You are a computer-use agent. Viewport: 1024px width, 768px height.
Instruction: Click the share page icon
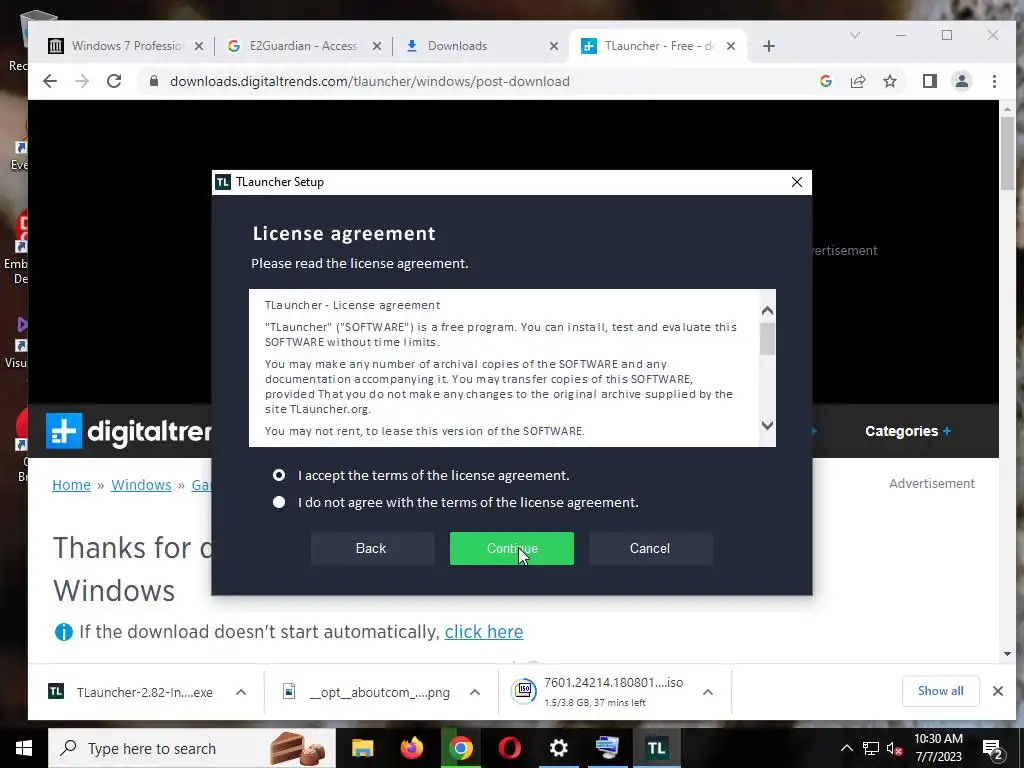click(858, 81)
